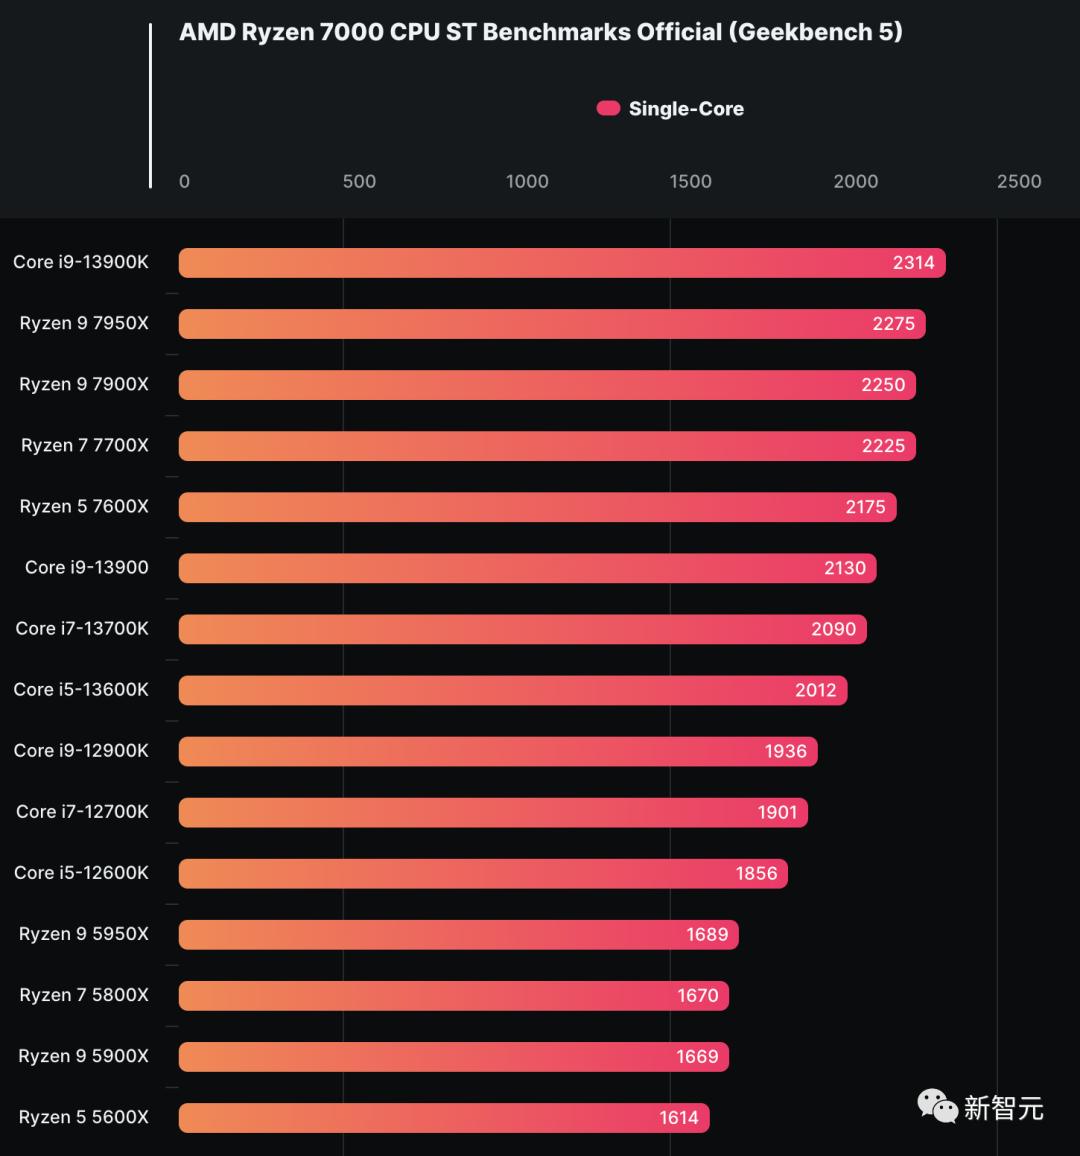The width and height of the screenshot is (1080, 1156).
Task: Click the chart title text
Action: [540, 32]
